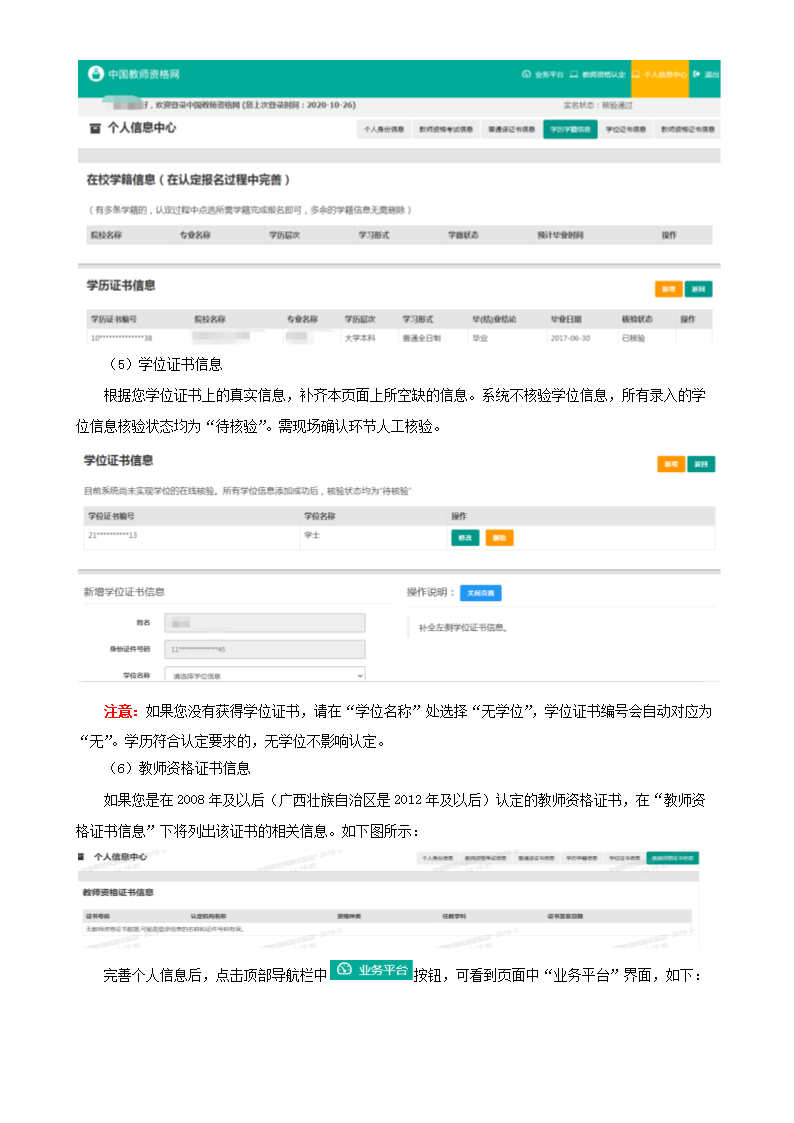The image size is (794, 1123).
Task: Click the green 业务平台 button image in the paragraph
Action: (x=371, y=970)
